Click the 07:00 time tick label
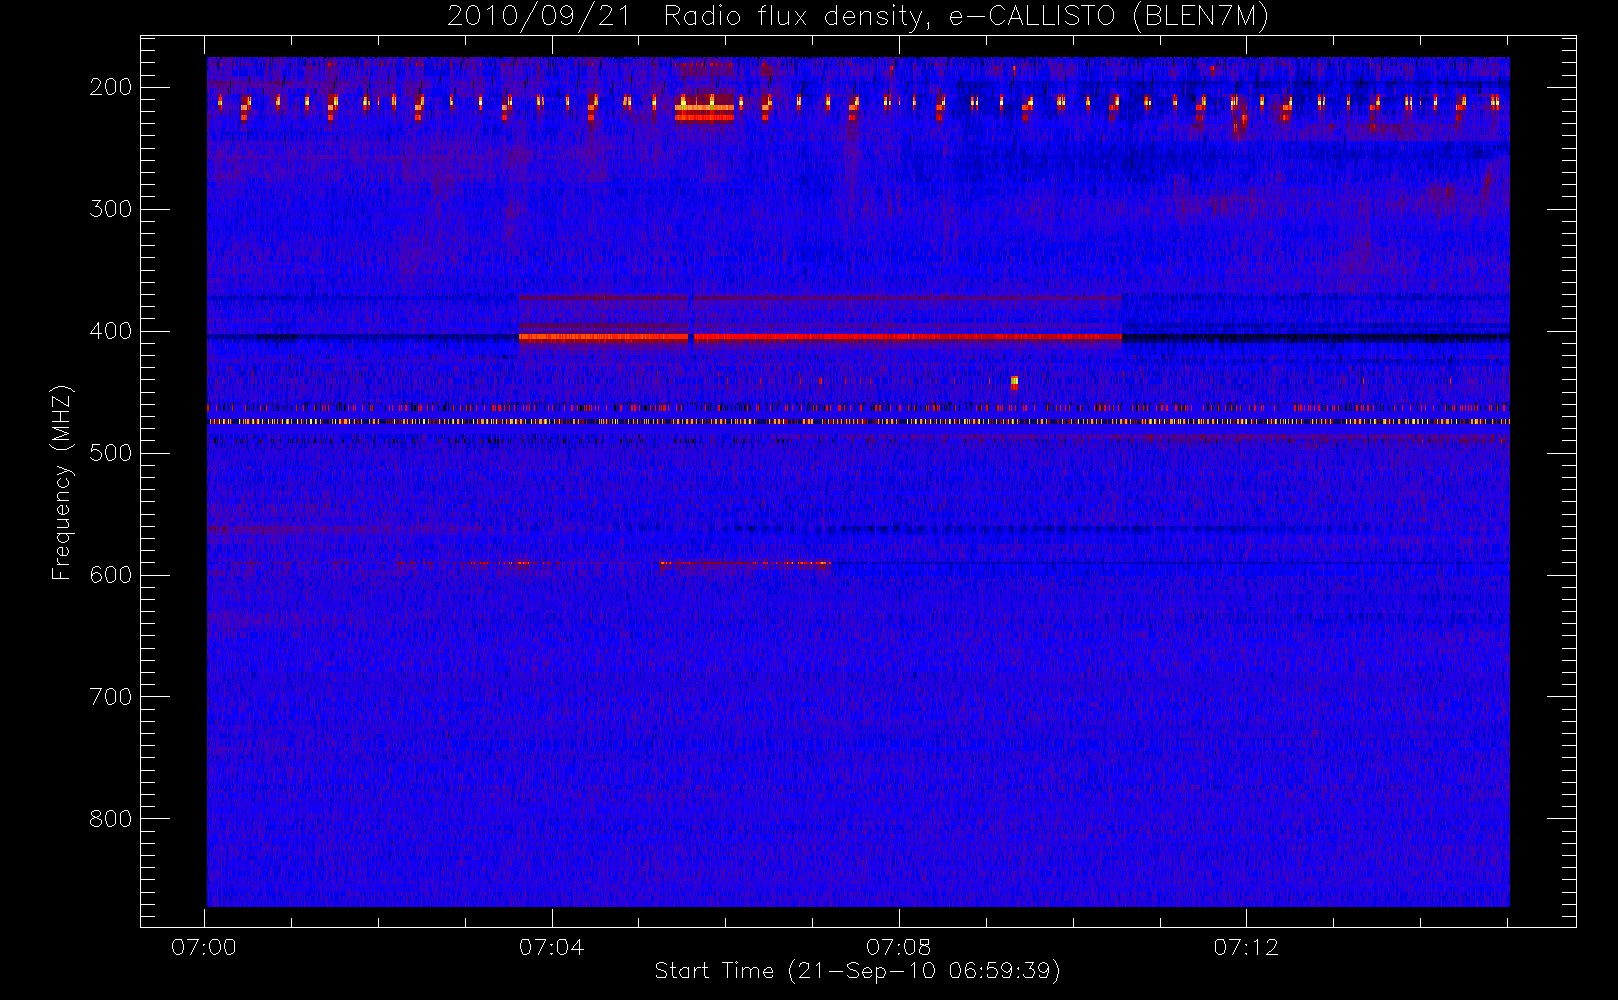1618x1000 pixels. coord(204,947)
